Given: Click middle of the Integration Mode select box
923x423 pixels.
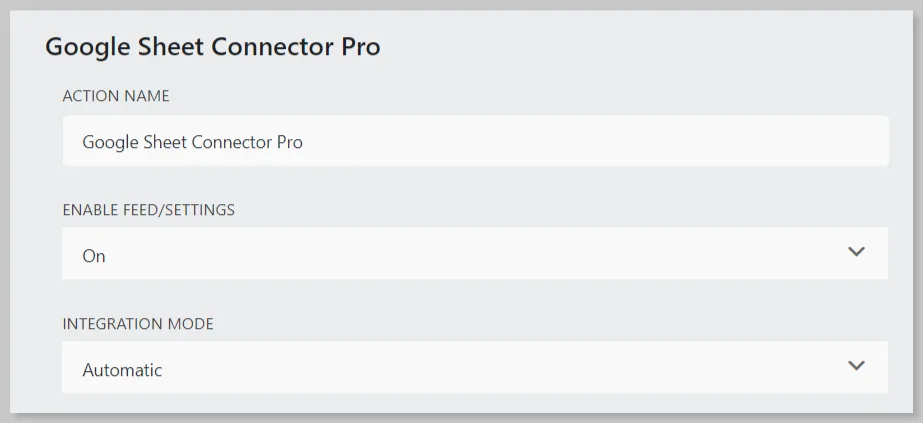Looking at the screenshot, I should [474, 368].
